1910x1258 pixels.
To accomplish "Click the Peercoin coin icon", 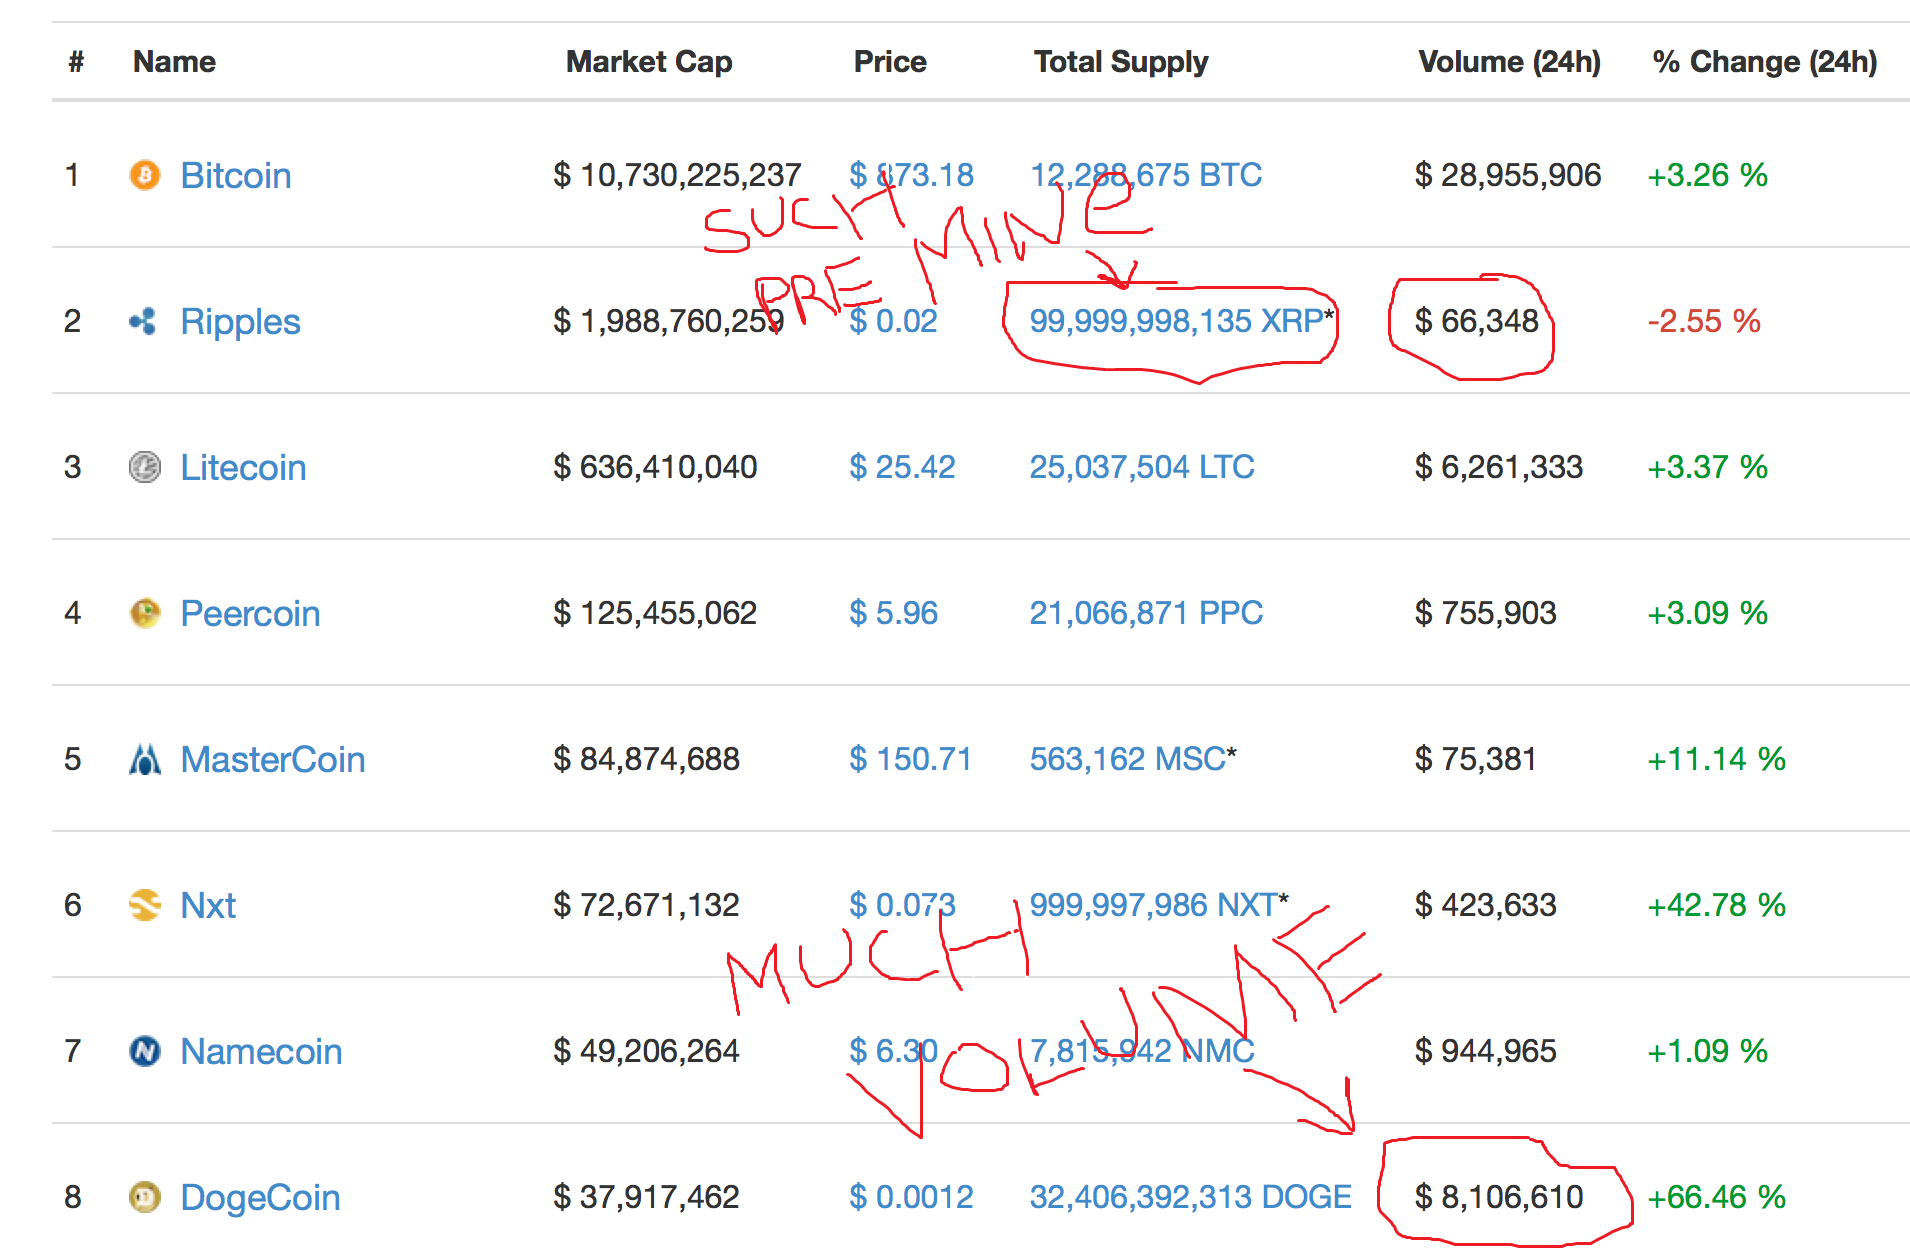I will coord(145,613).
